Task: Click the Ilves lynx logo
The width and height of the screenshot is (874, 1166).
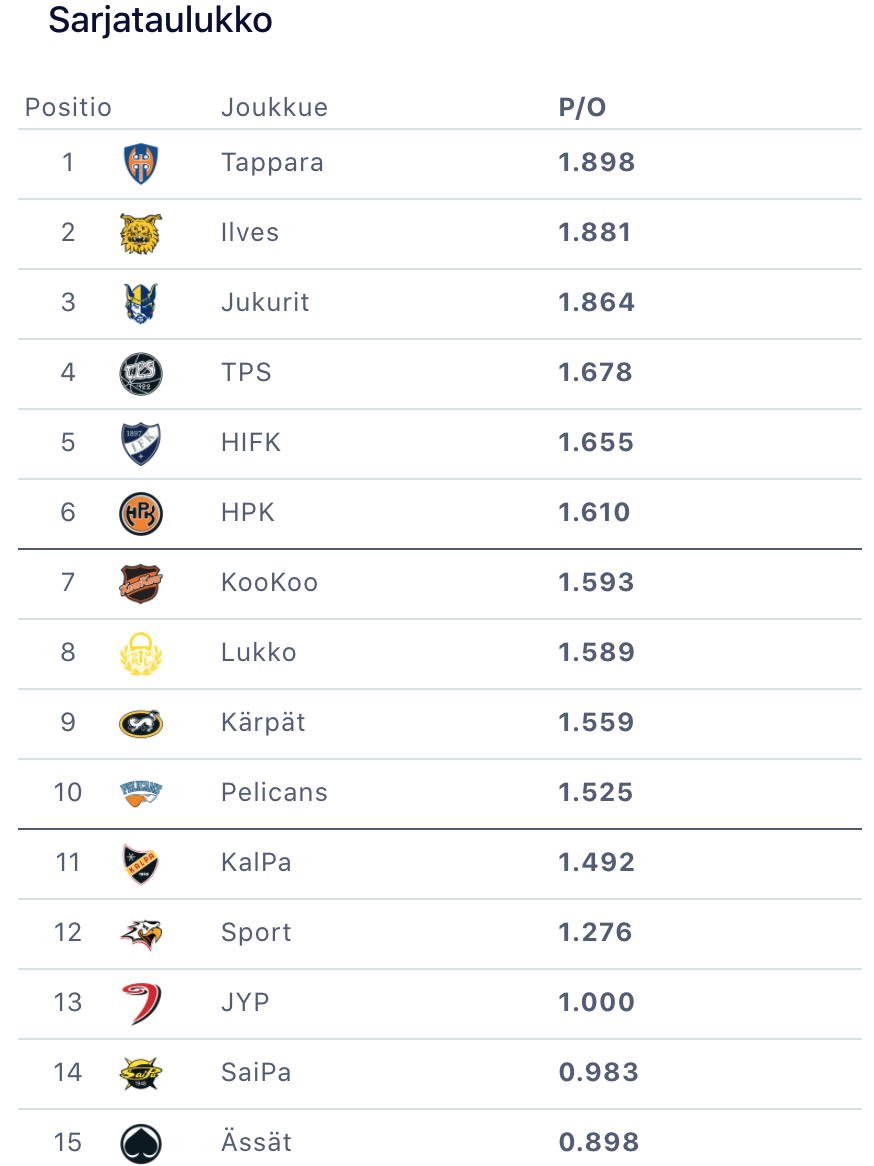Action: (x=140, y=234)
